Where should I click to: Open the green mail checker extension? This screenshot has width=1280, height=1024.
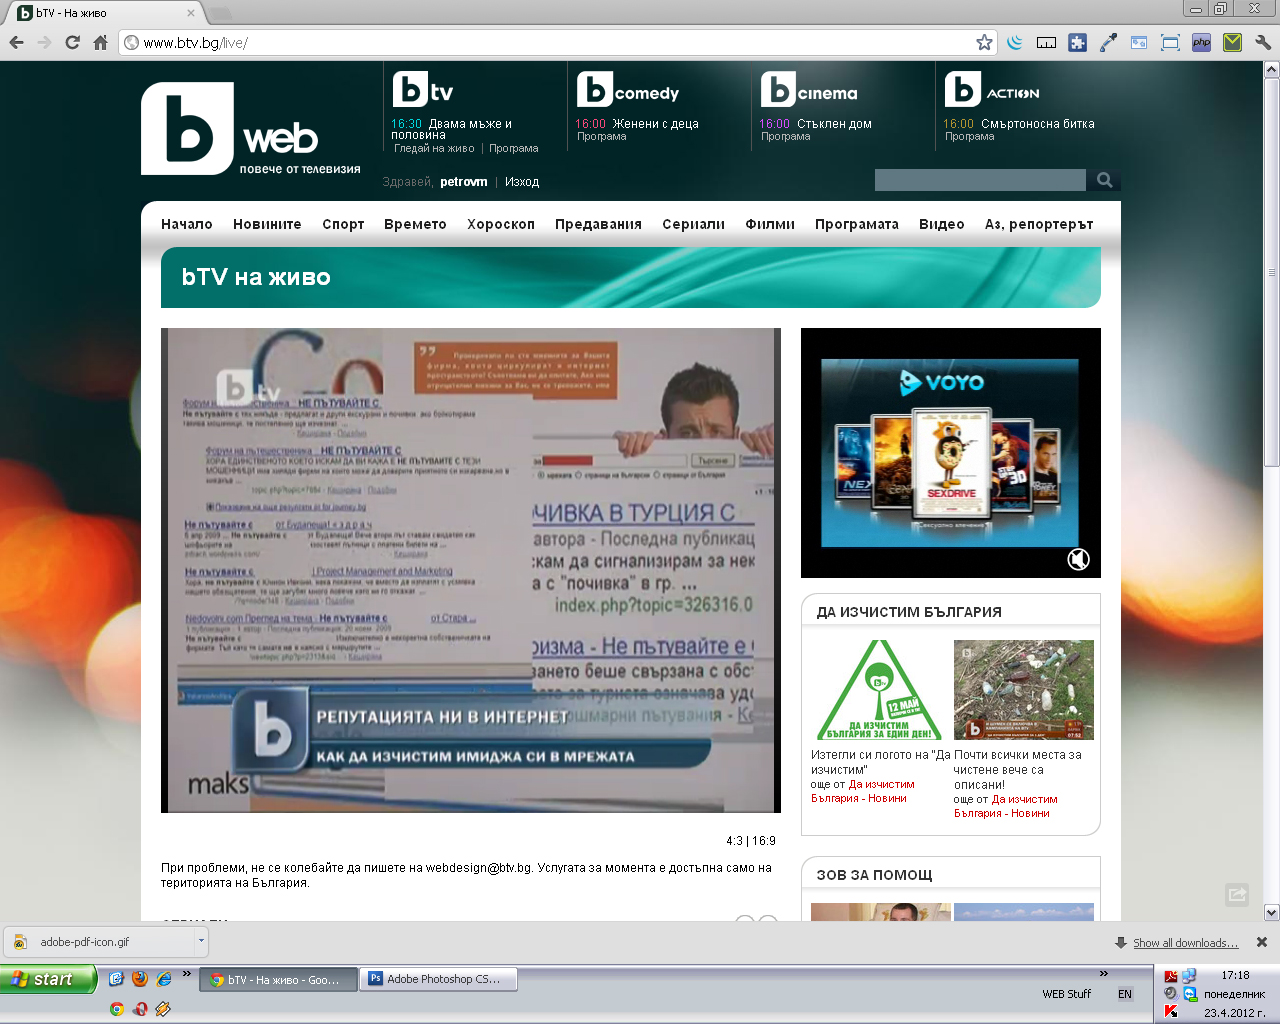1232,42
